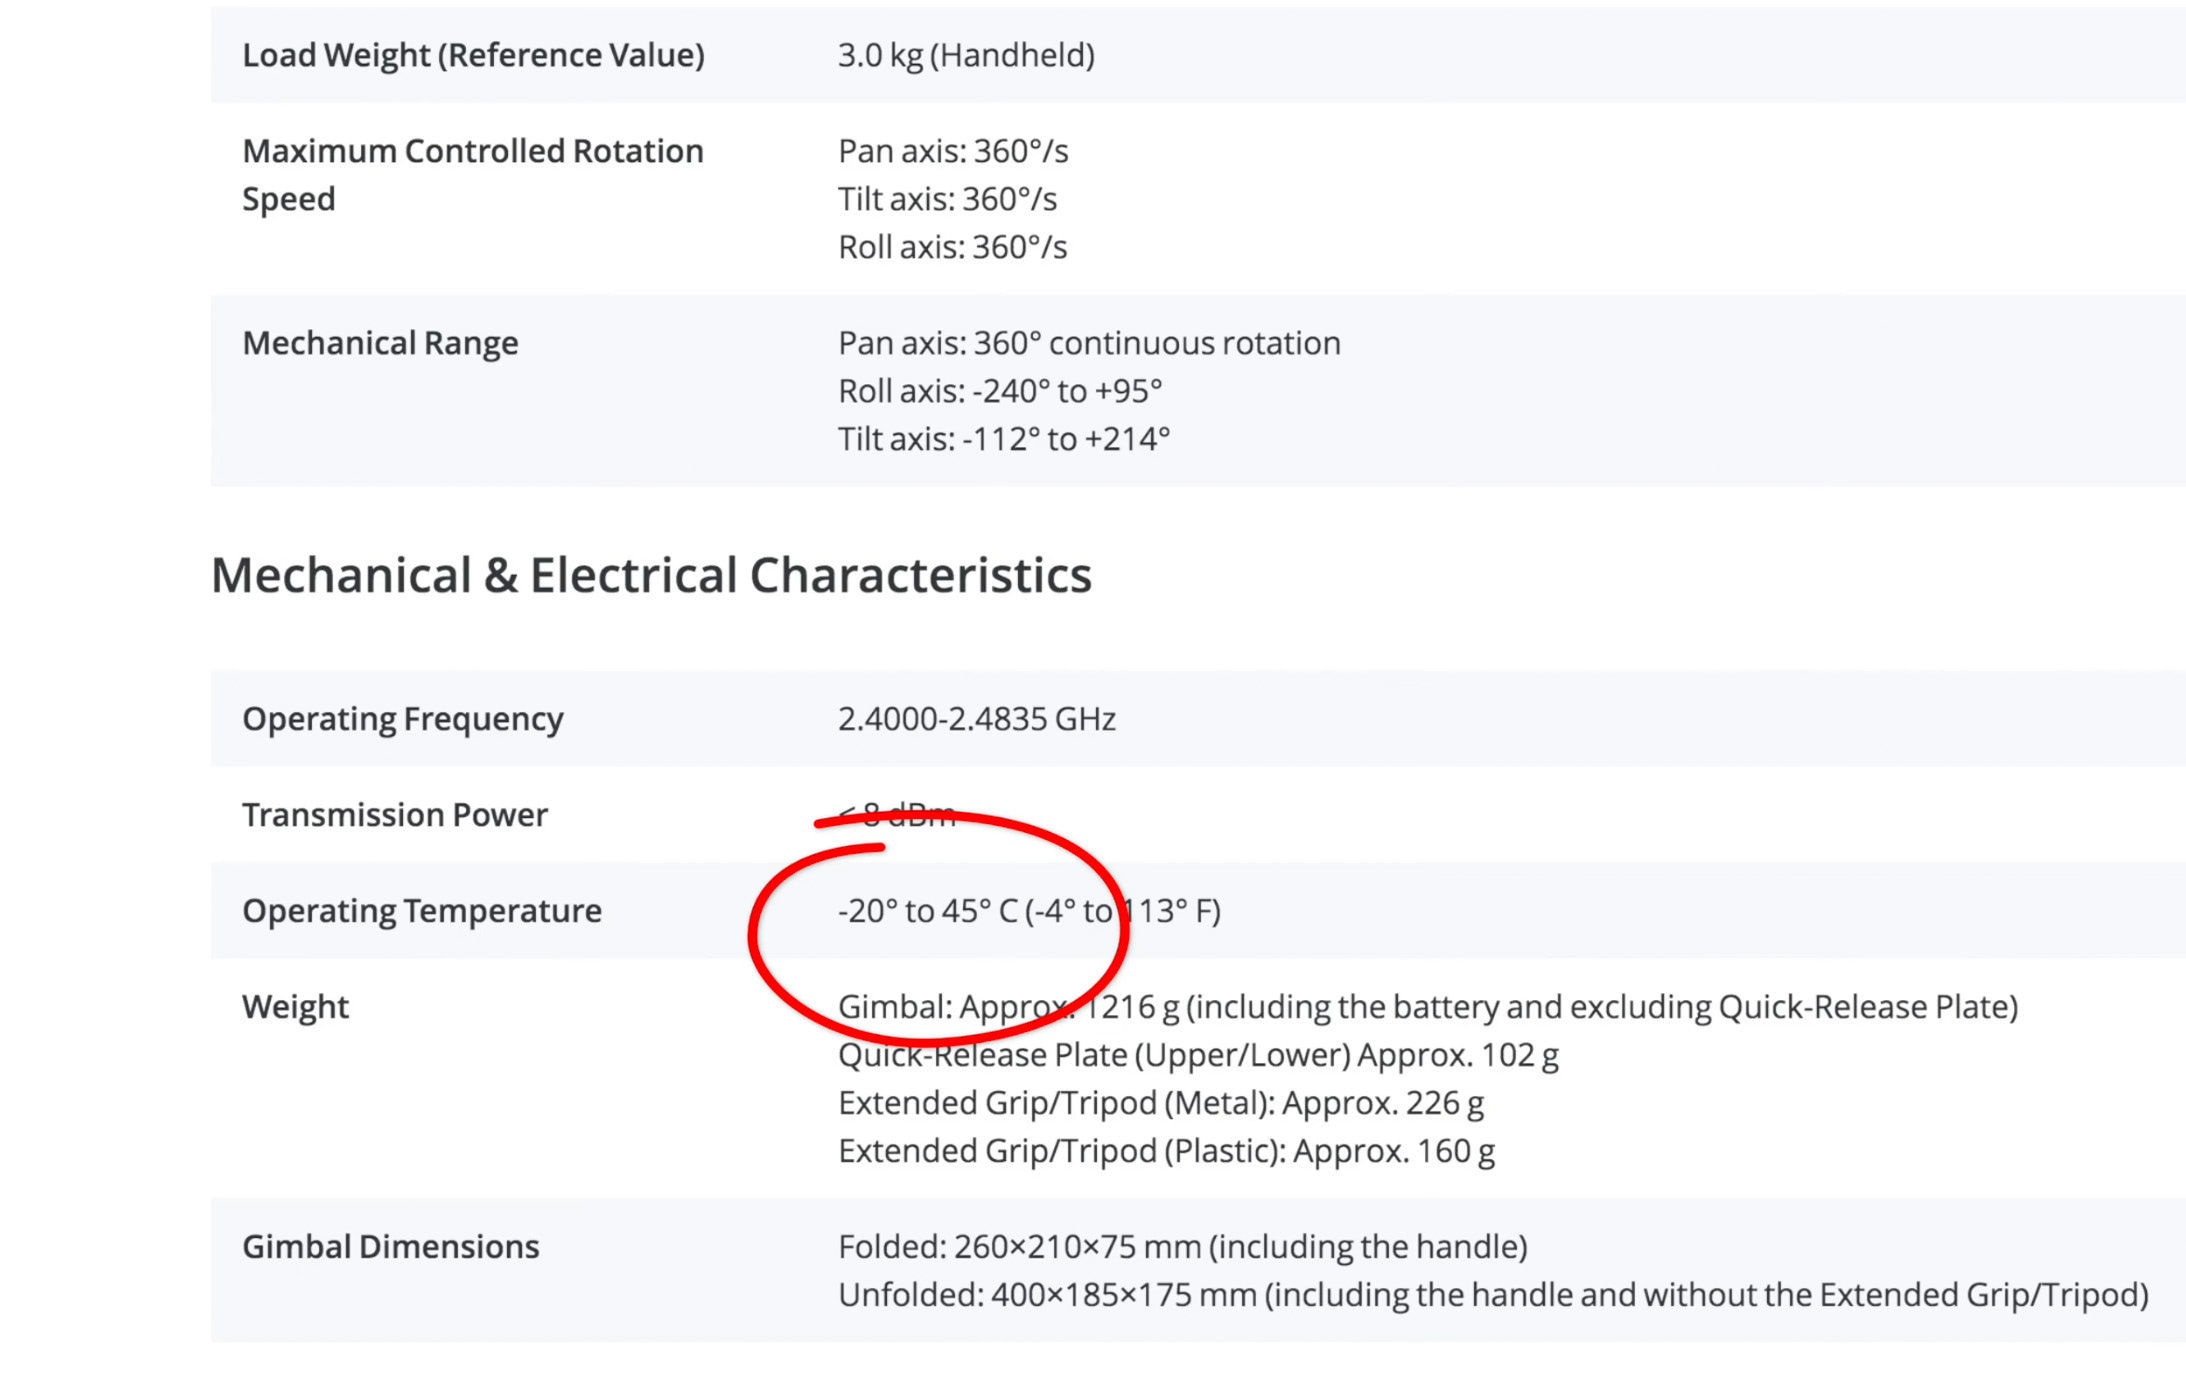Click the Roll axis: 360°/s line
Screen dimensions: 2186x1383
tap(952, 247)
